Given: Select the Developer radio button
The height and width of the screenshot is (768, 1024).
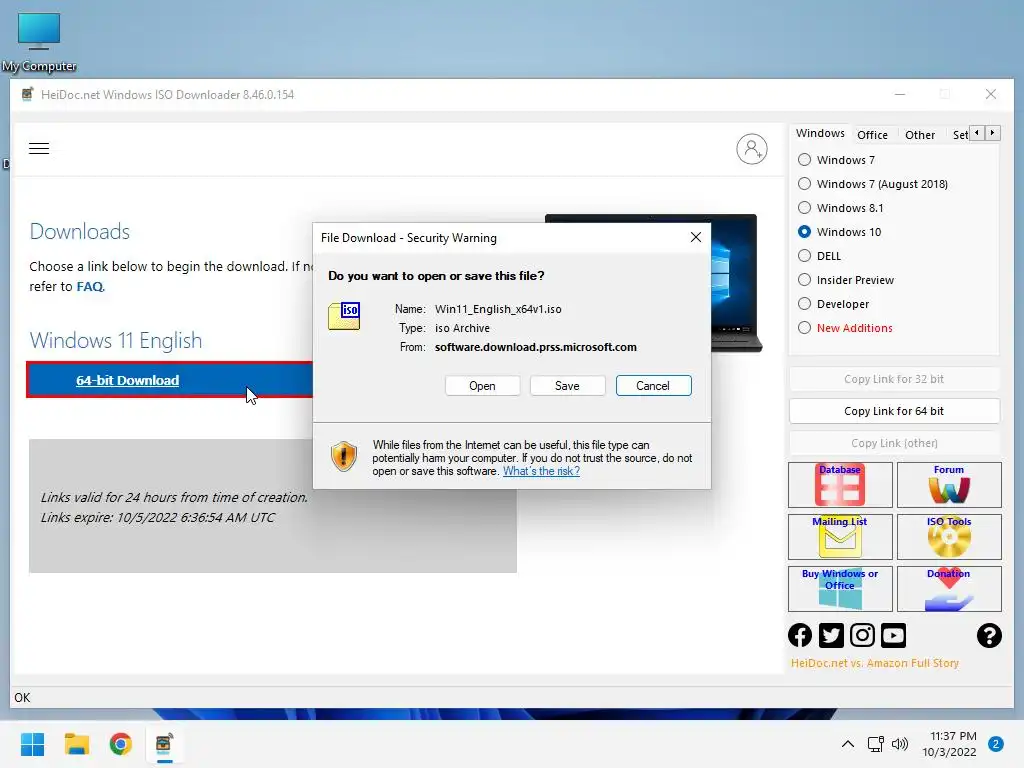Looking at the screenshot, I should point(805,304).
